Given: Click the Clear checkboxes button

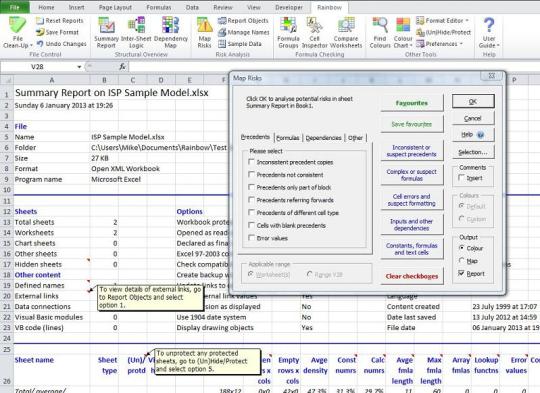Looking at the screenshot, I should [412, 276].
